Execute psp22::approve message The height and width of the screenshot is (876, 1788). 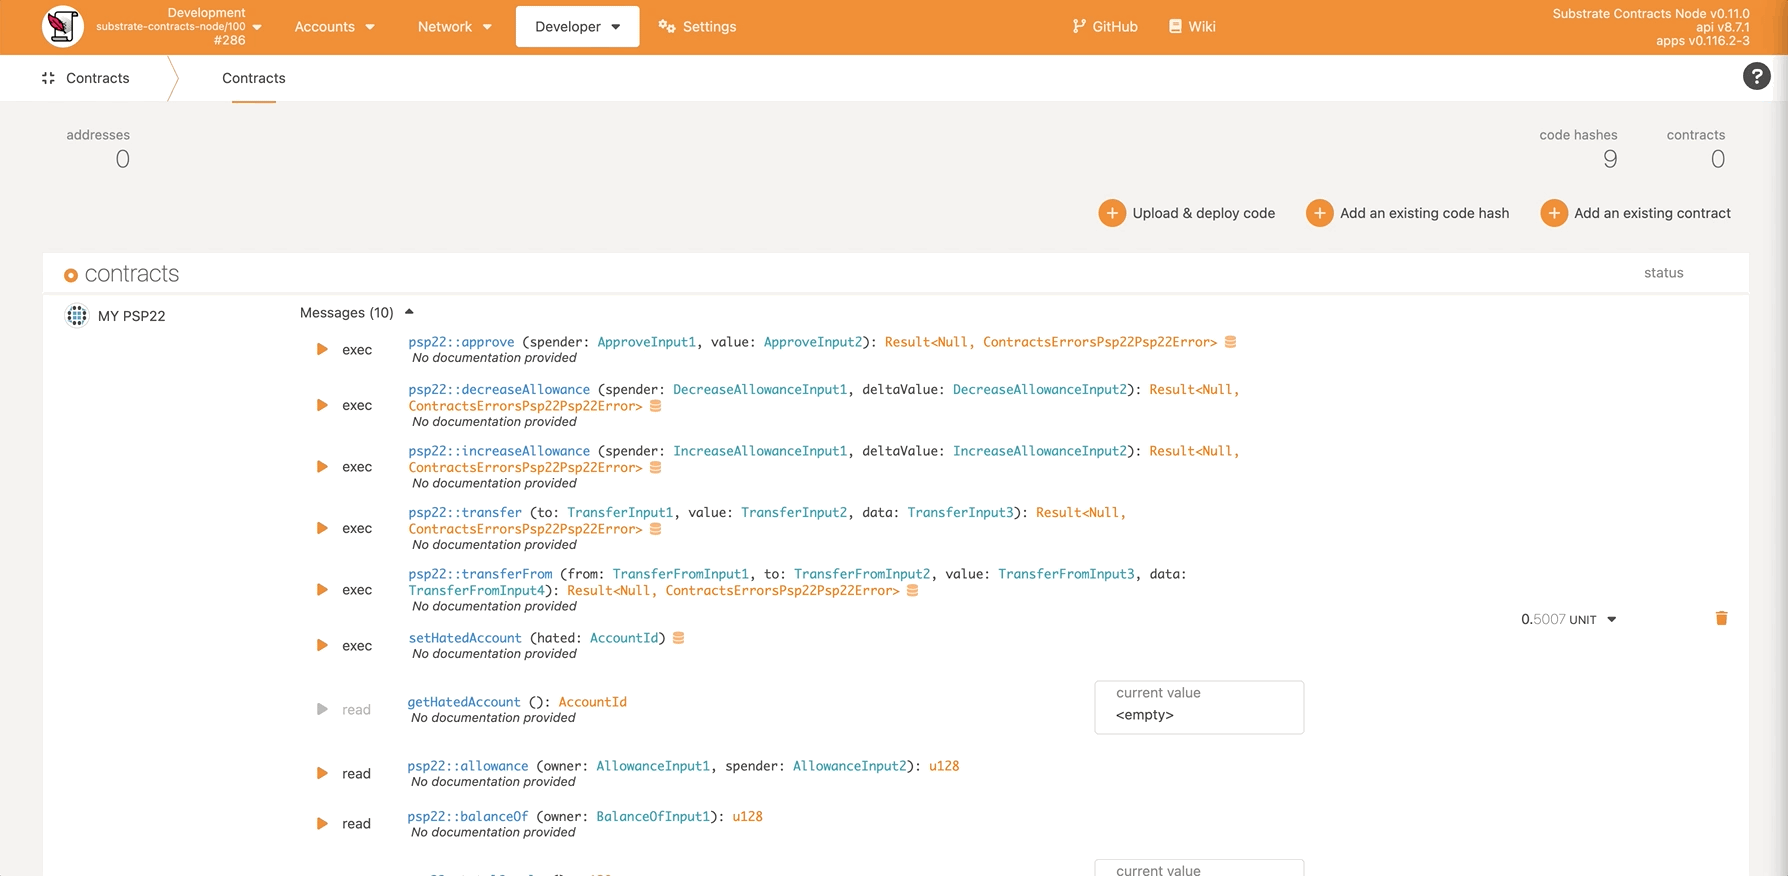coord(322,349)
